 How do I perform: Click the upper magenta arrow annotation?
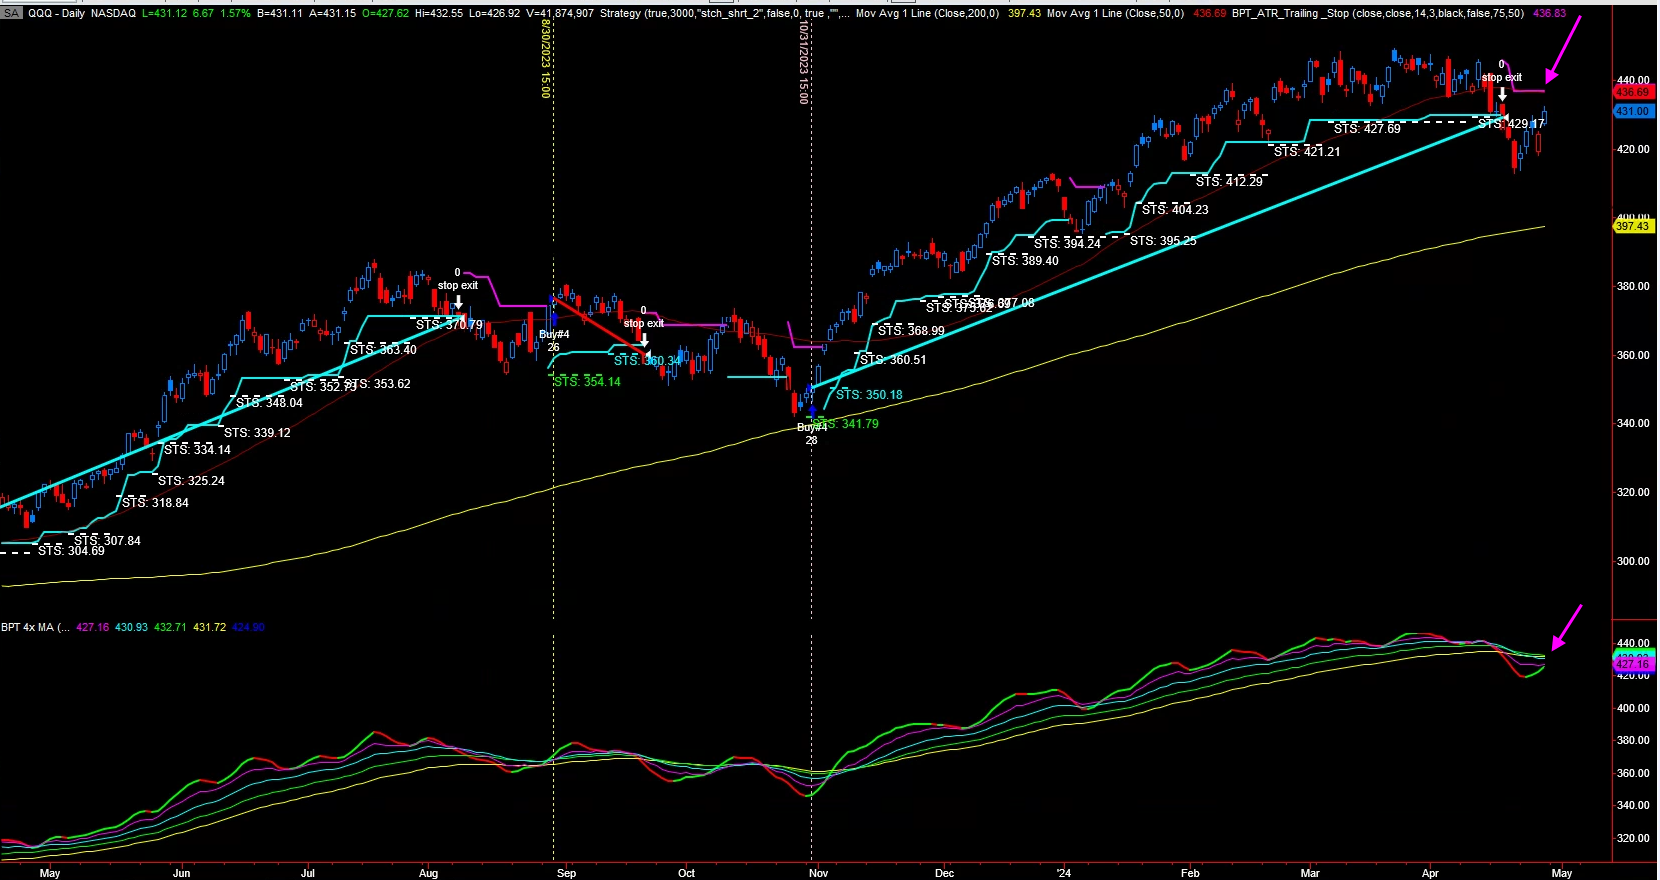pyautogui.click(x=1563, y=48)
